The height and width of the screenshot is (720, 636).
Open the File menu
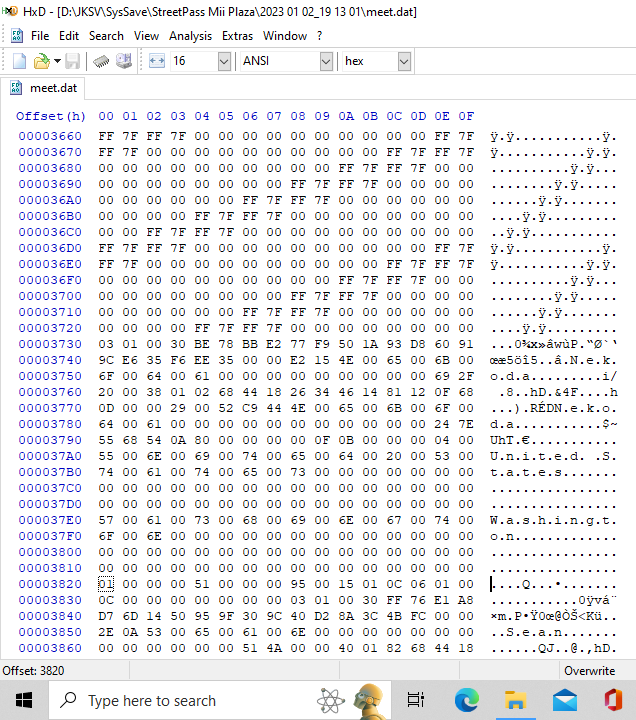pyautogui.click(x=40, y=36)
